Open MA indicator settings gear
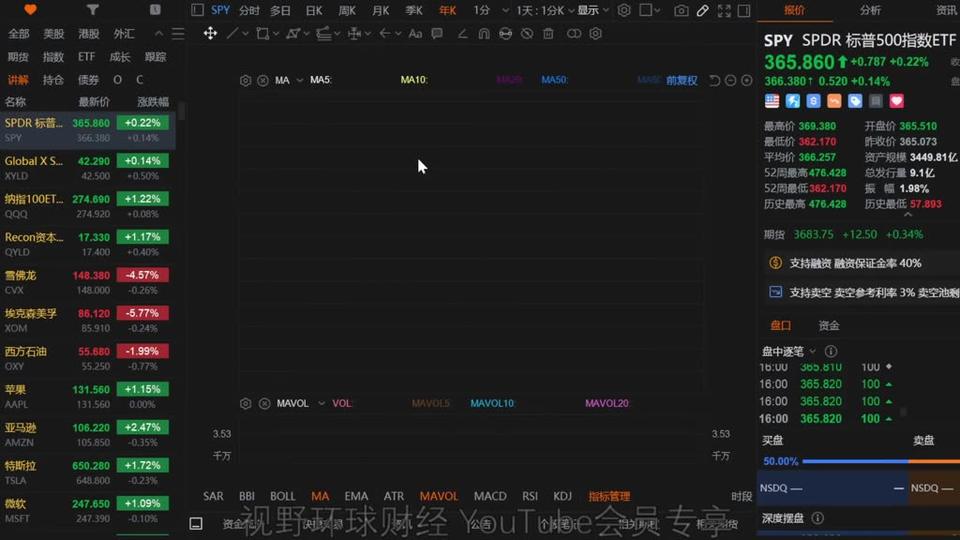The width and height of the screenshot is (960, 540). pos(246,80)
